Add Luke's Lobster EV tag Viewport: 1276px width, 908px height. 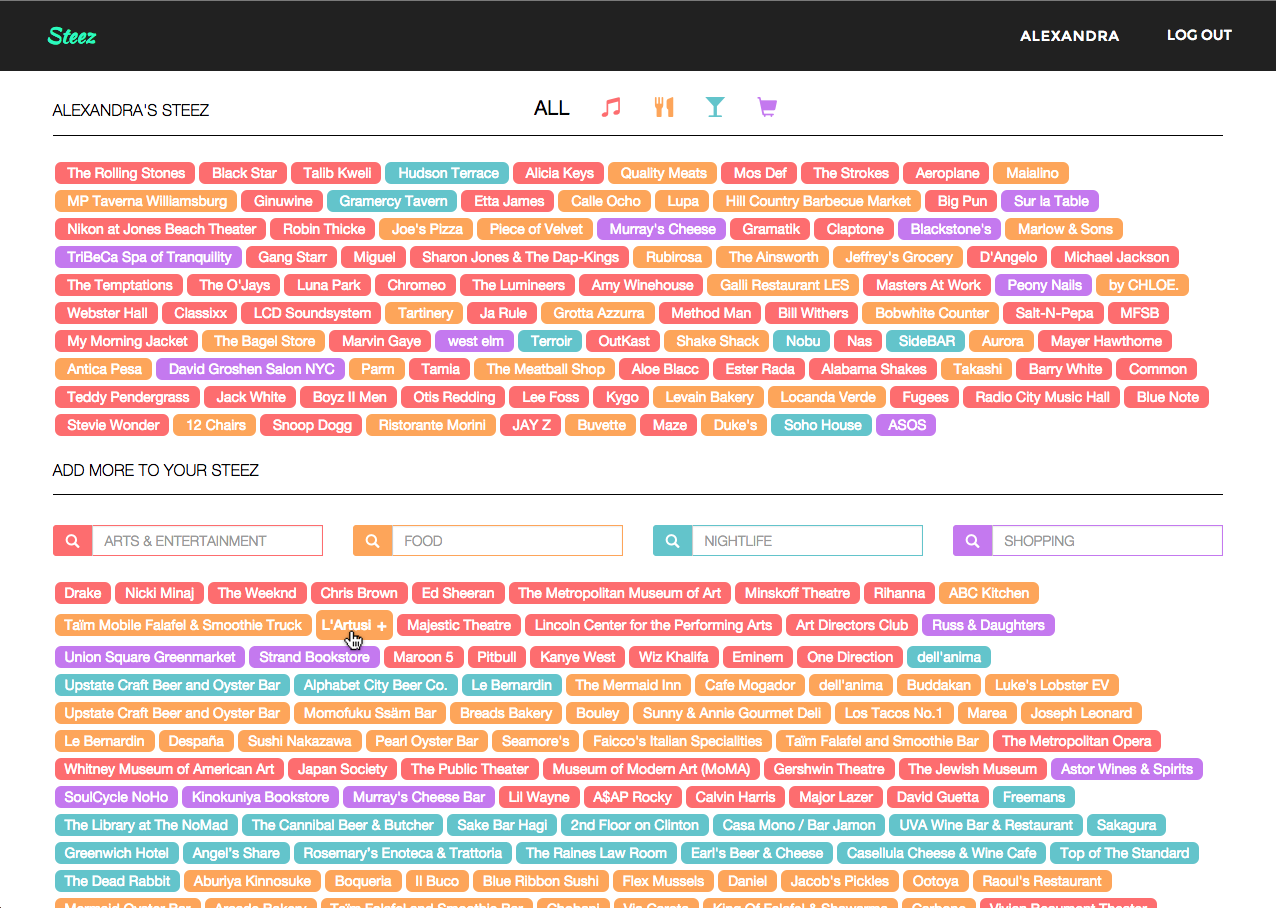tap(1051, 685)
